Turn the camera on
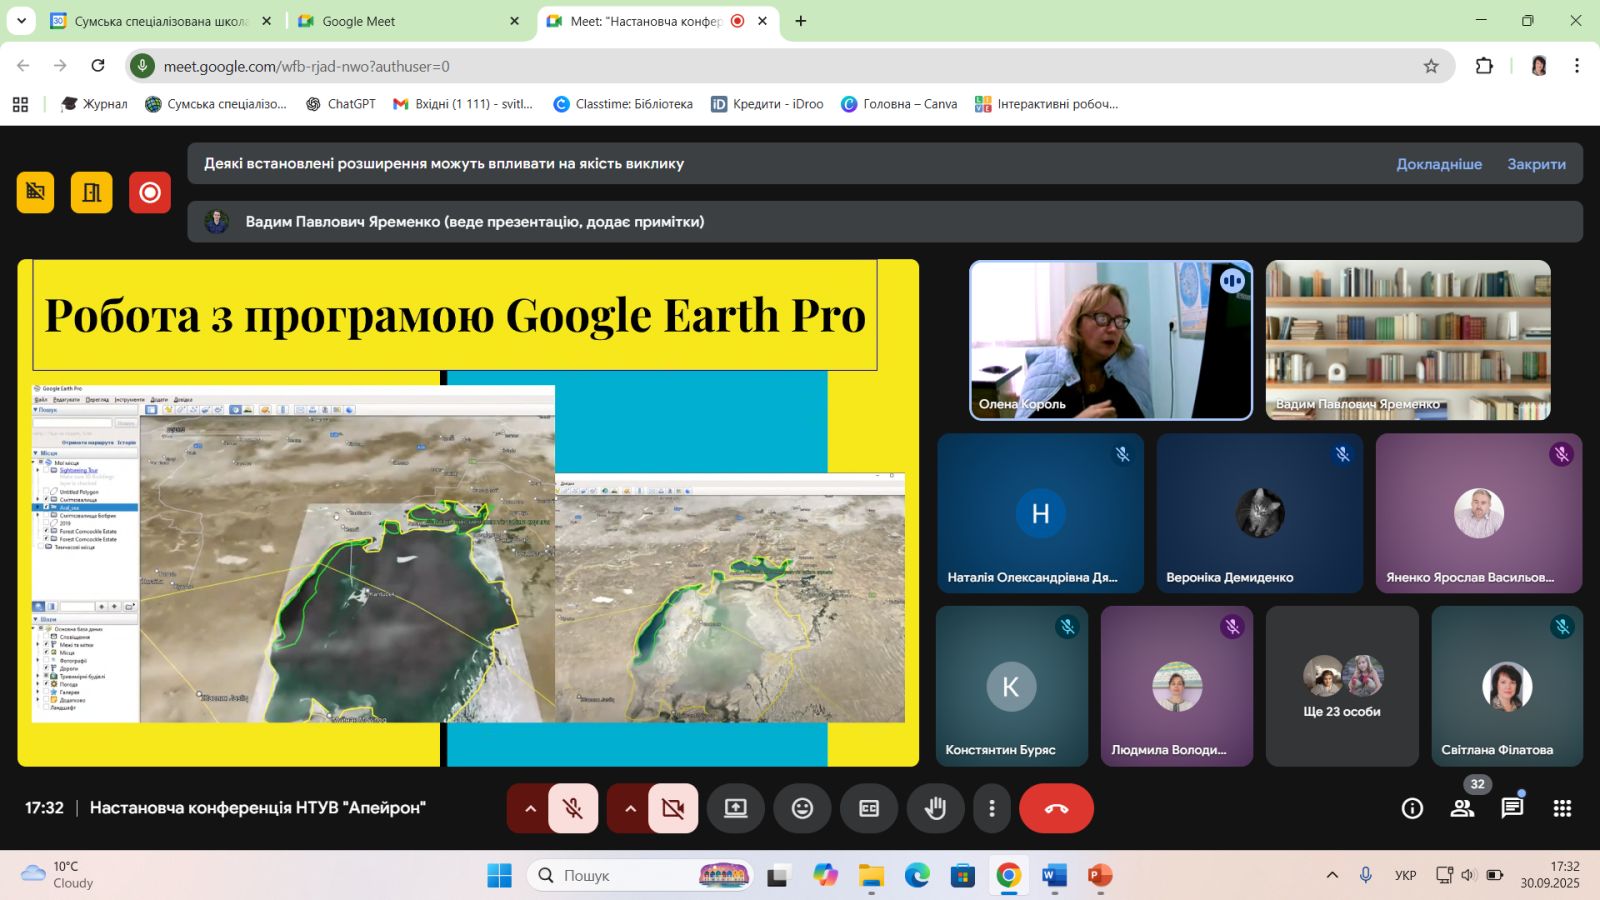Screen dimensions: 1600x900 click(673, 808)
